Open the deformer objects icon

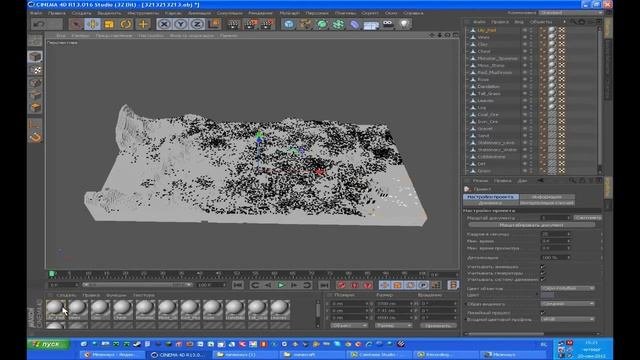click(x=355, y=24)
